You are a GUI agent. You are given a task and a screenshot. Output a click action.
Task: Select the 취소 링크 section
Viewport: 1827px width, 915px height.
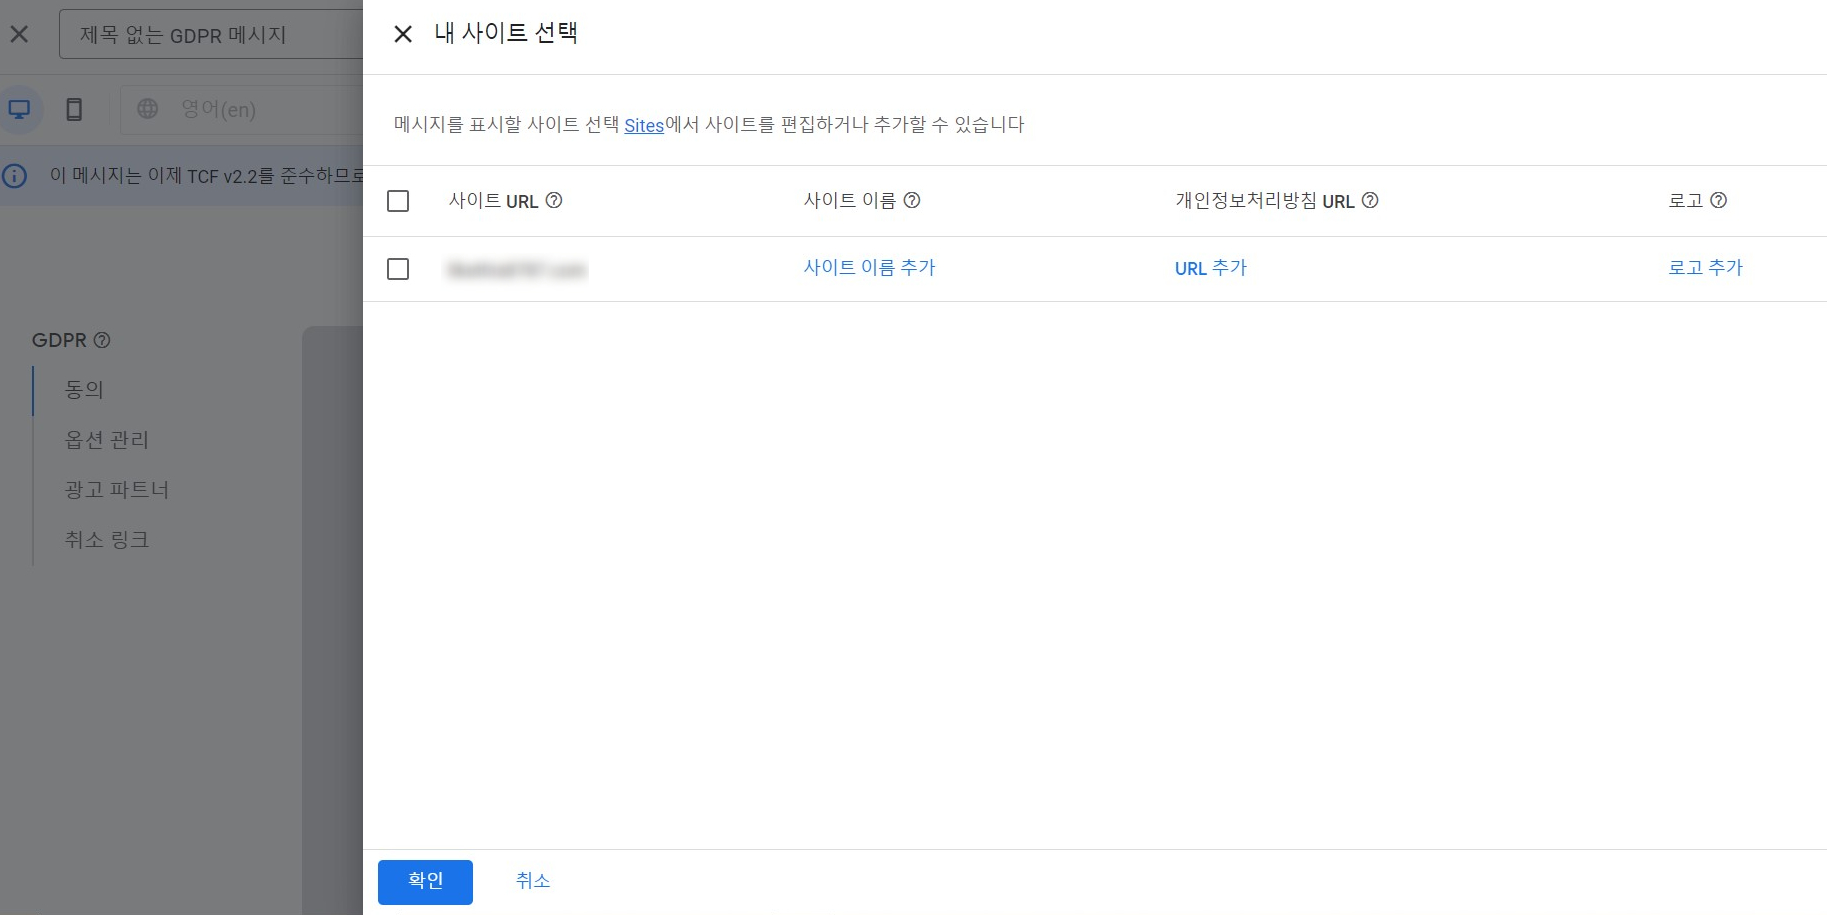click(107, 540)
